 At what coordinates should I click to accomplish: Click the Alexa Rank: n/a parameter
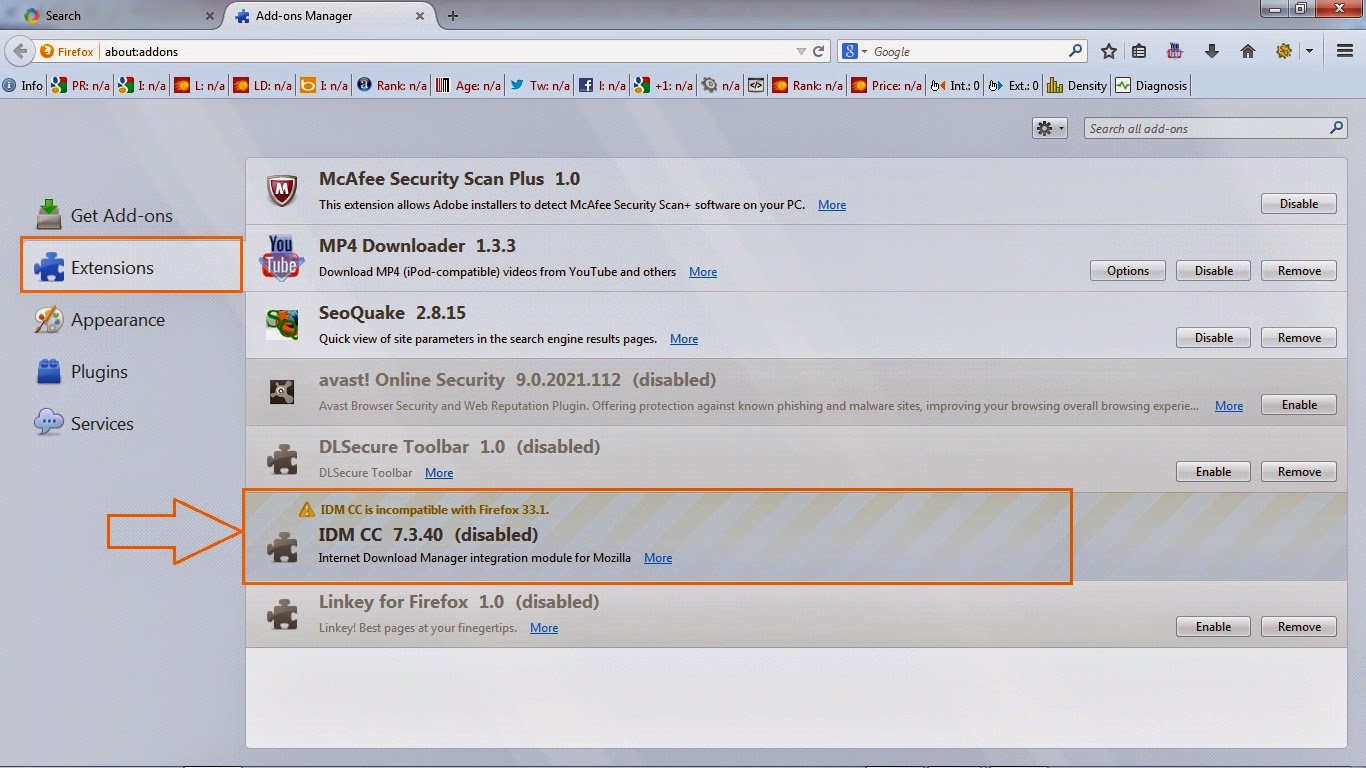click(x=393, y=86)
